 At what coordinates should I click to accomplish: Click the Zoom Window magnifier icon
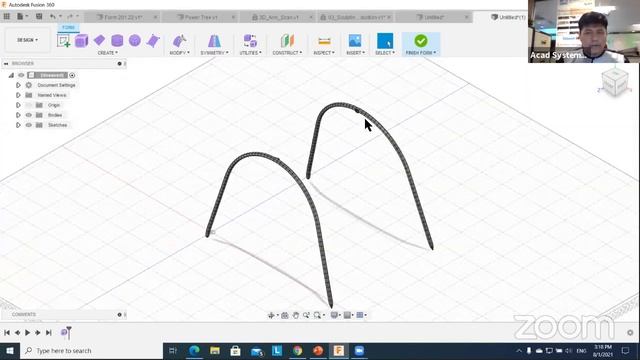317,315
